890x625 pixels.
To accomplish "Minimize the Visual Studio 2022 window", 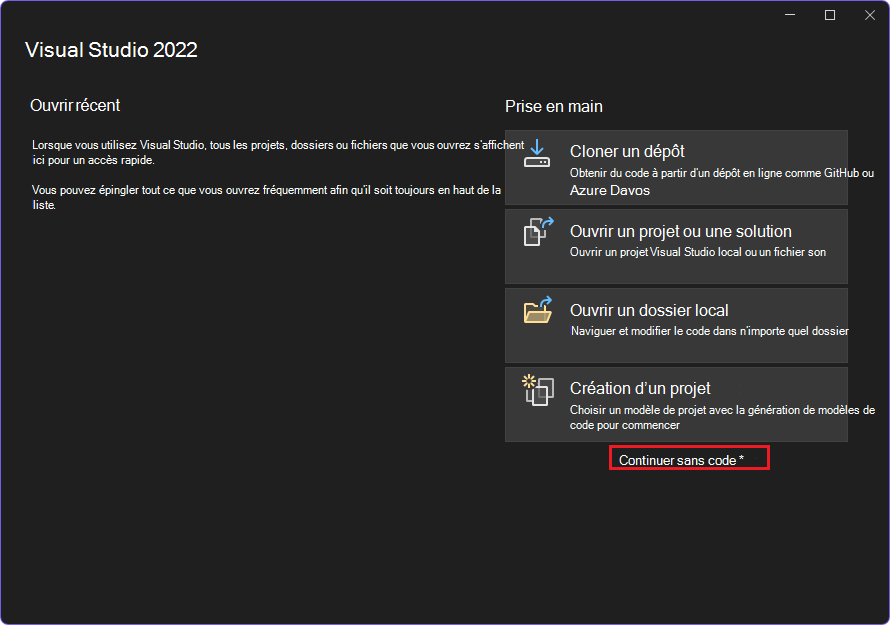I will tap(790, 15).
